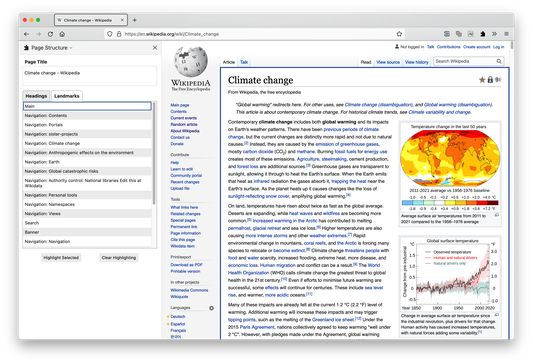Click the landmarks list scrollbar
The image size is (533, 364).
click(154, 153)
